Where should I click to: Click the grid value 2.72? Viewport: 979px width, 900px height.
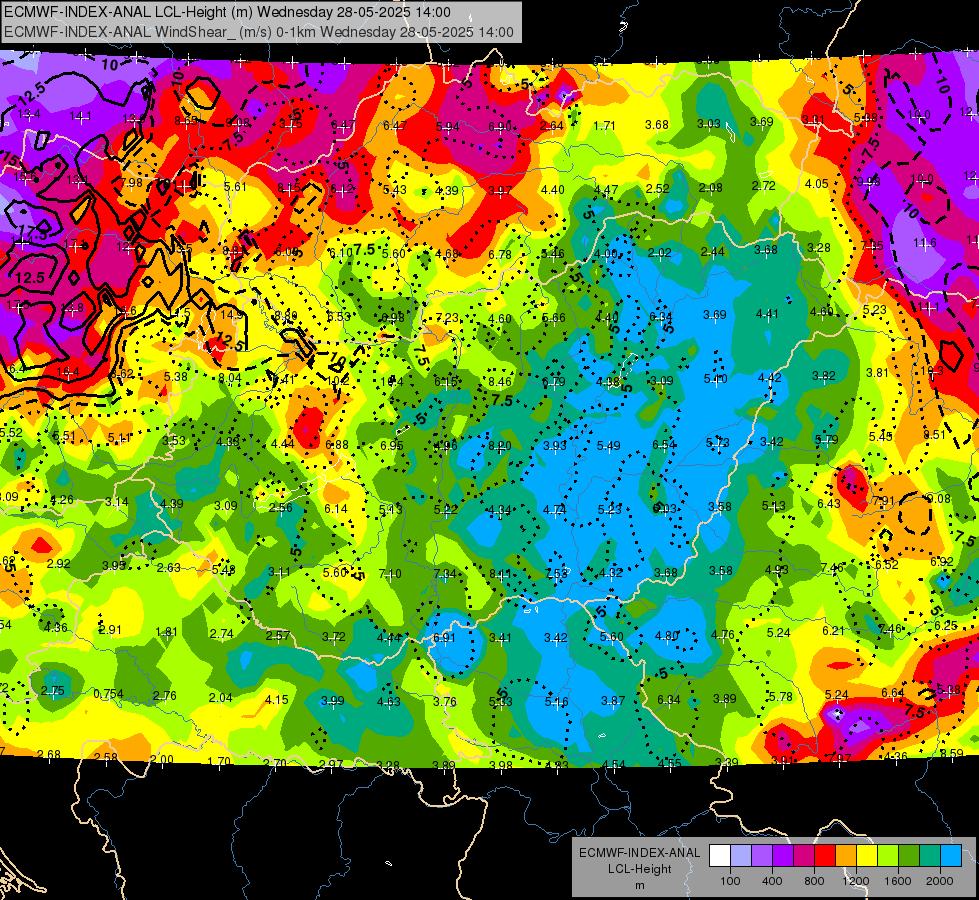click(764, 185)
